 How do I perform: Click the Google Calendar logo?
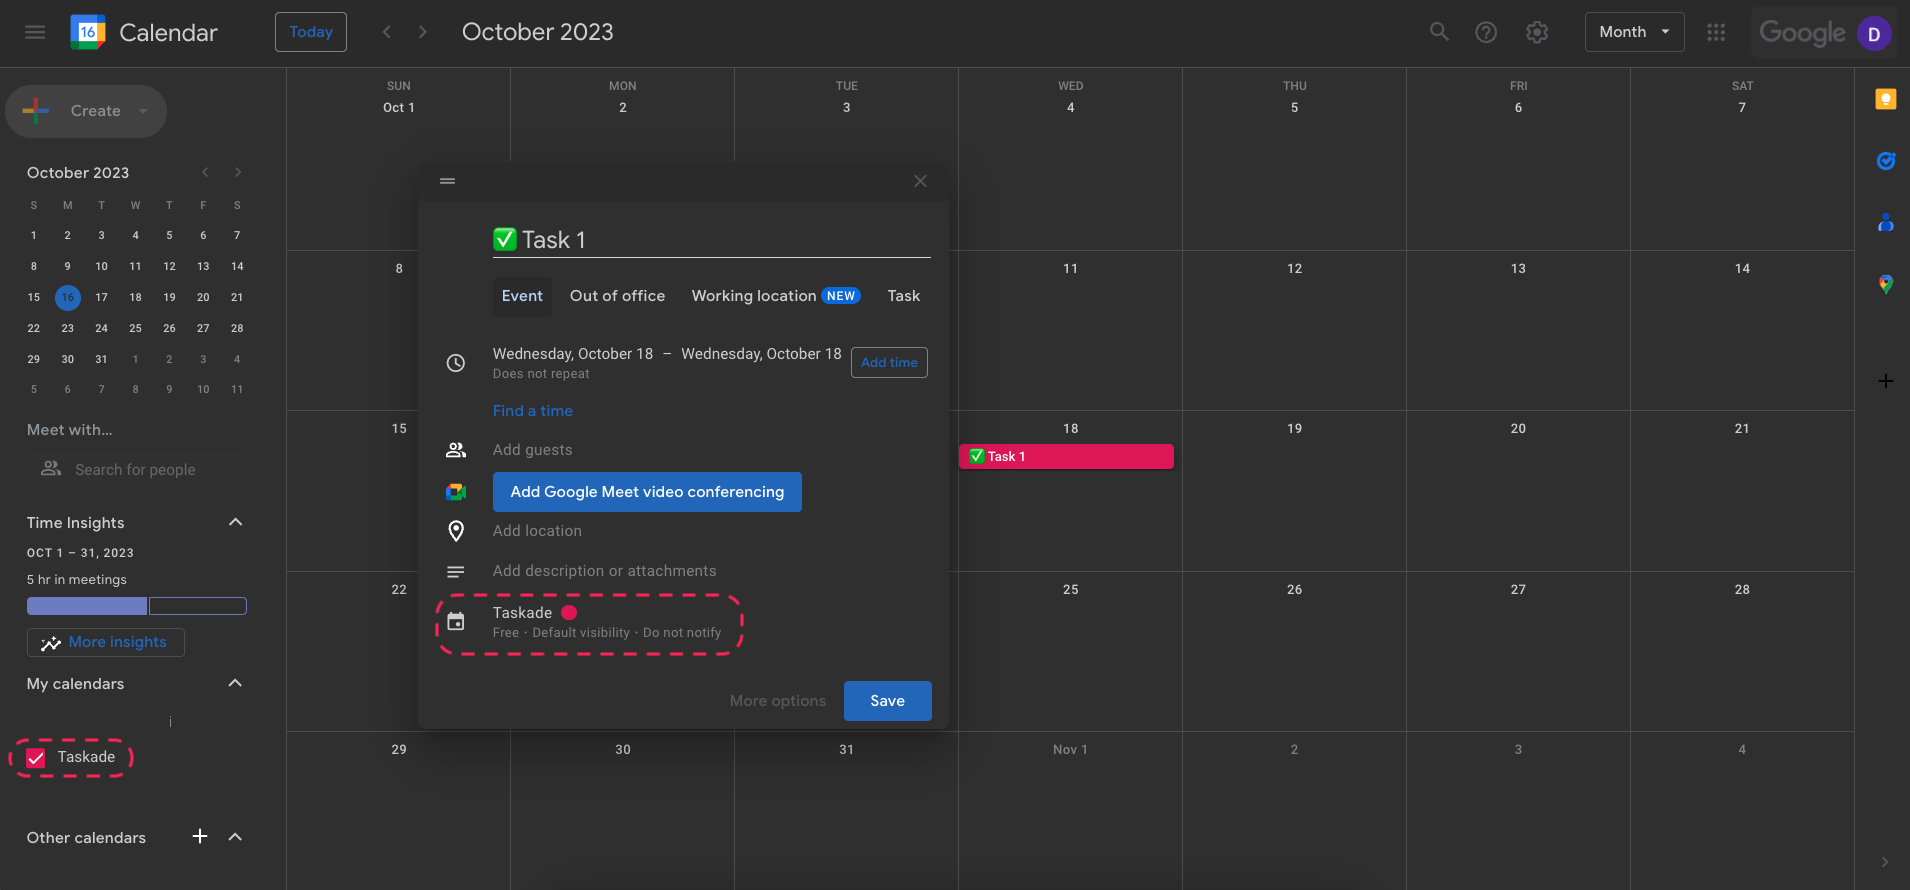(88, 32)
